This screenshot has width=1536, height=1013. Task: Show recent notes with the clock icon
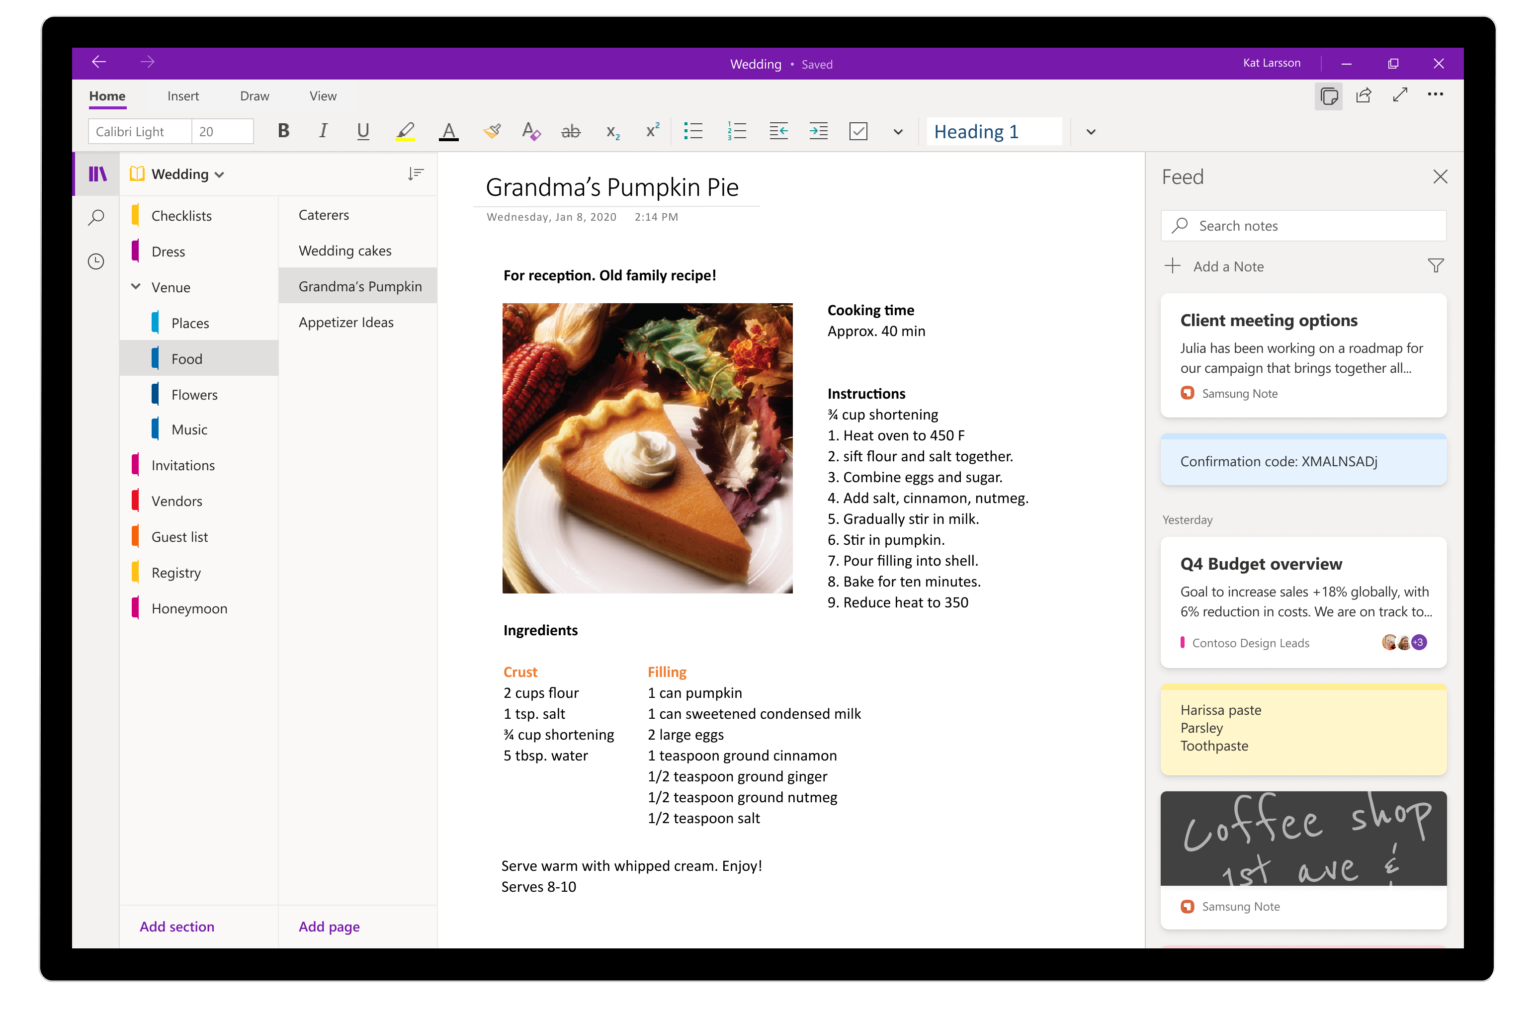click(96, 260)
